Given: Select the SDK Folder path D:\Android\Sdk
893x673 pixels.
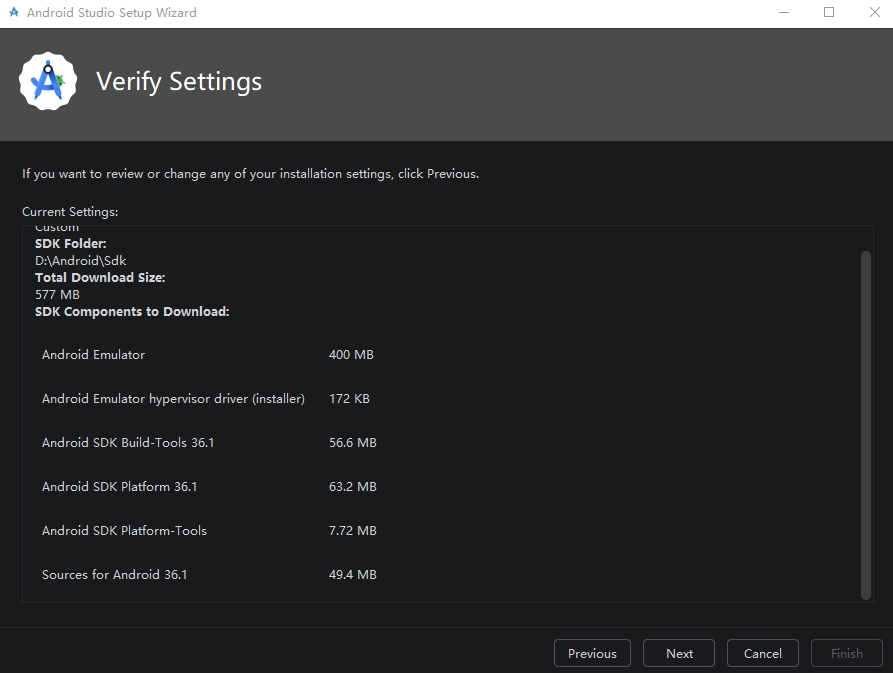Looking at the screenshot, I should 80,261.
